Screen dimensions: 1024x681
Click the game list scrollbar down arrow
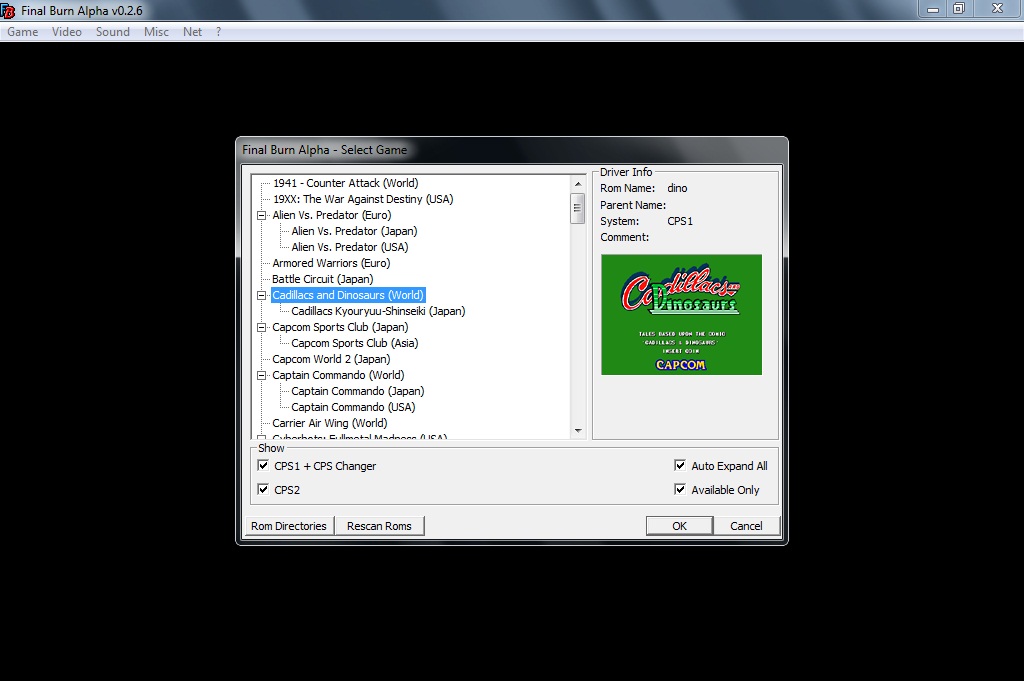pyautogui.click(x=578, y=430)
